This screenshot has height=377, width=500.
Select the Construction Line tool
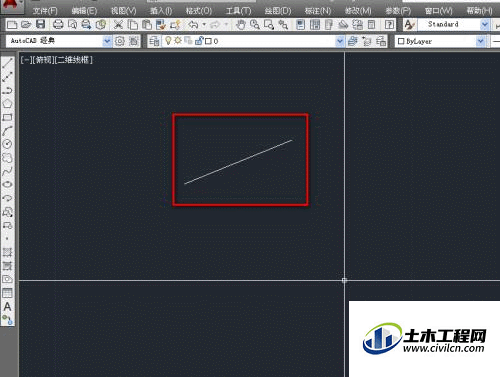pos(7,77)
